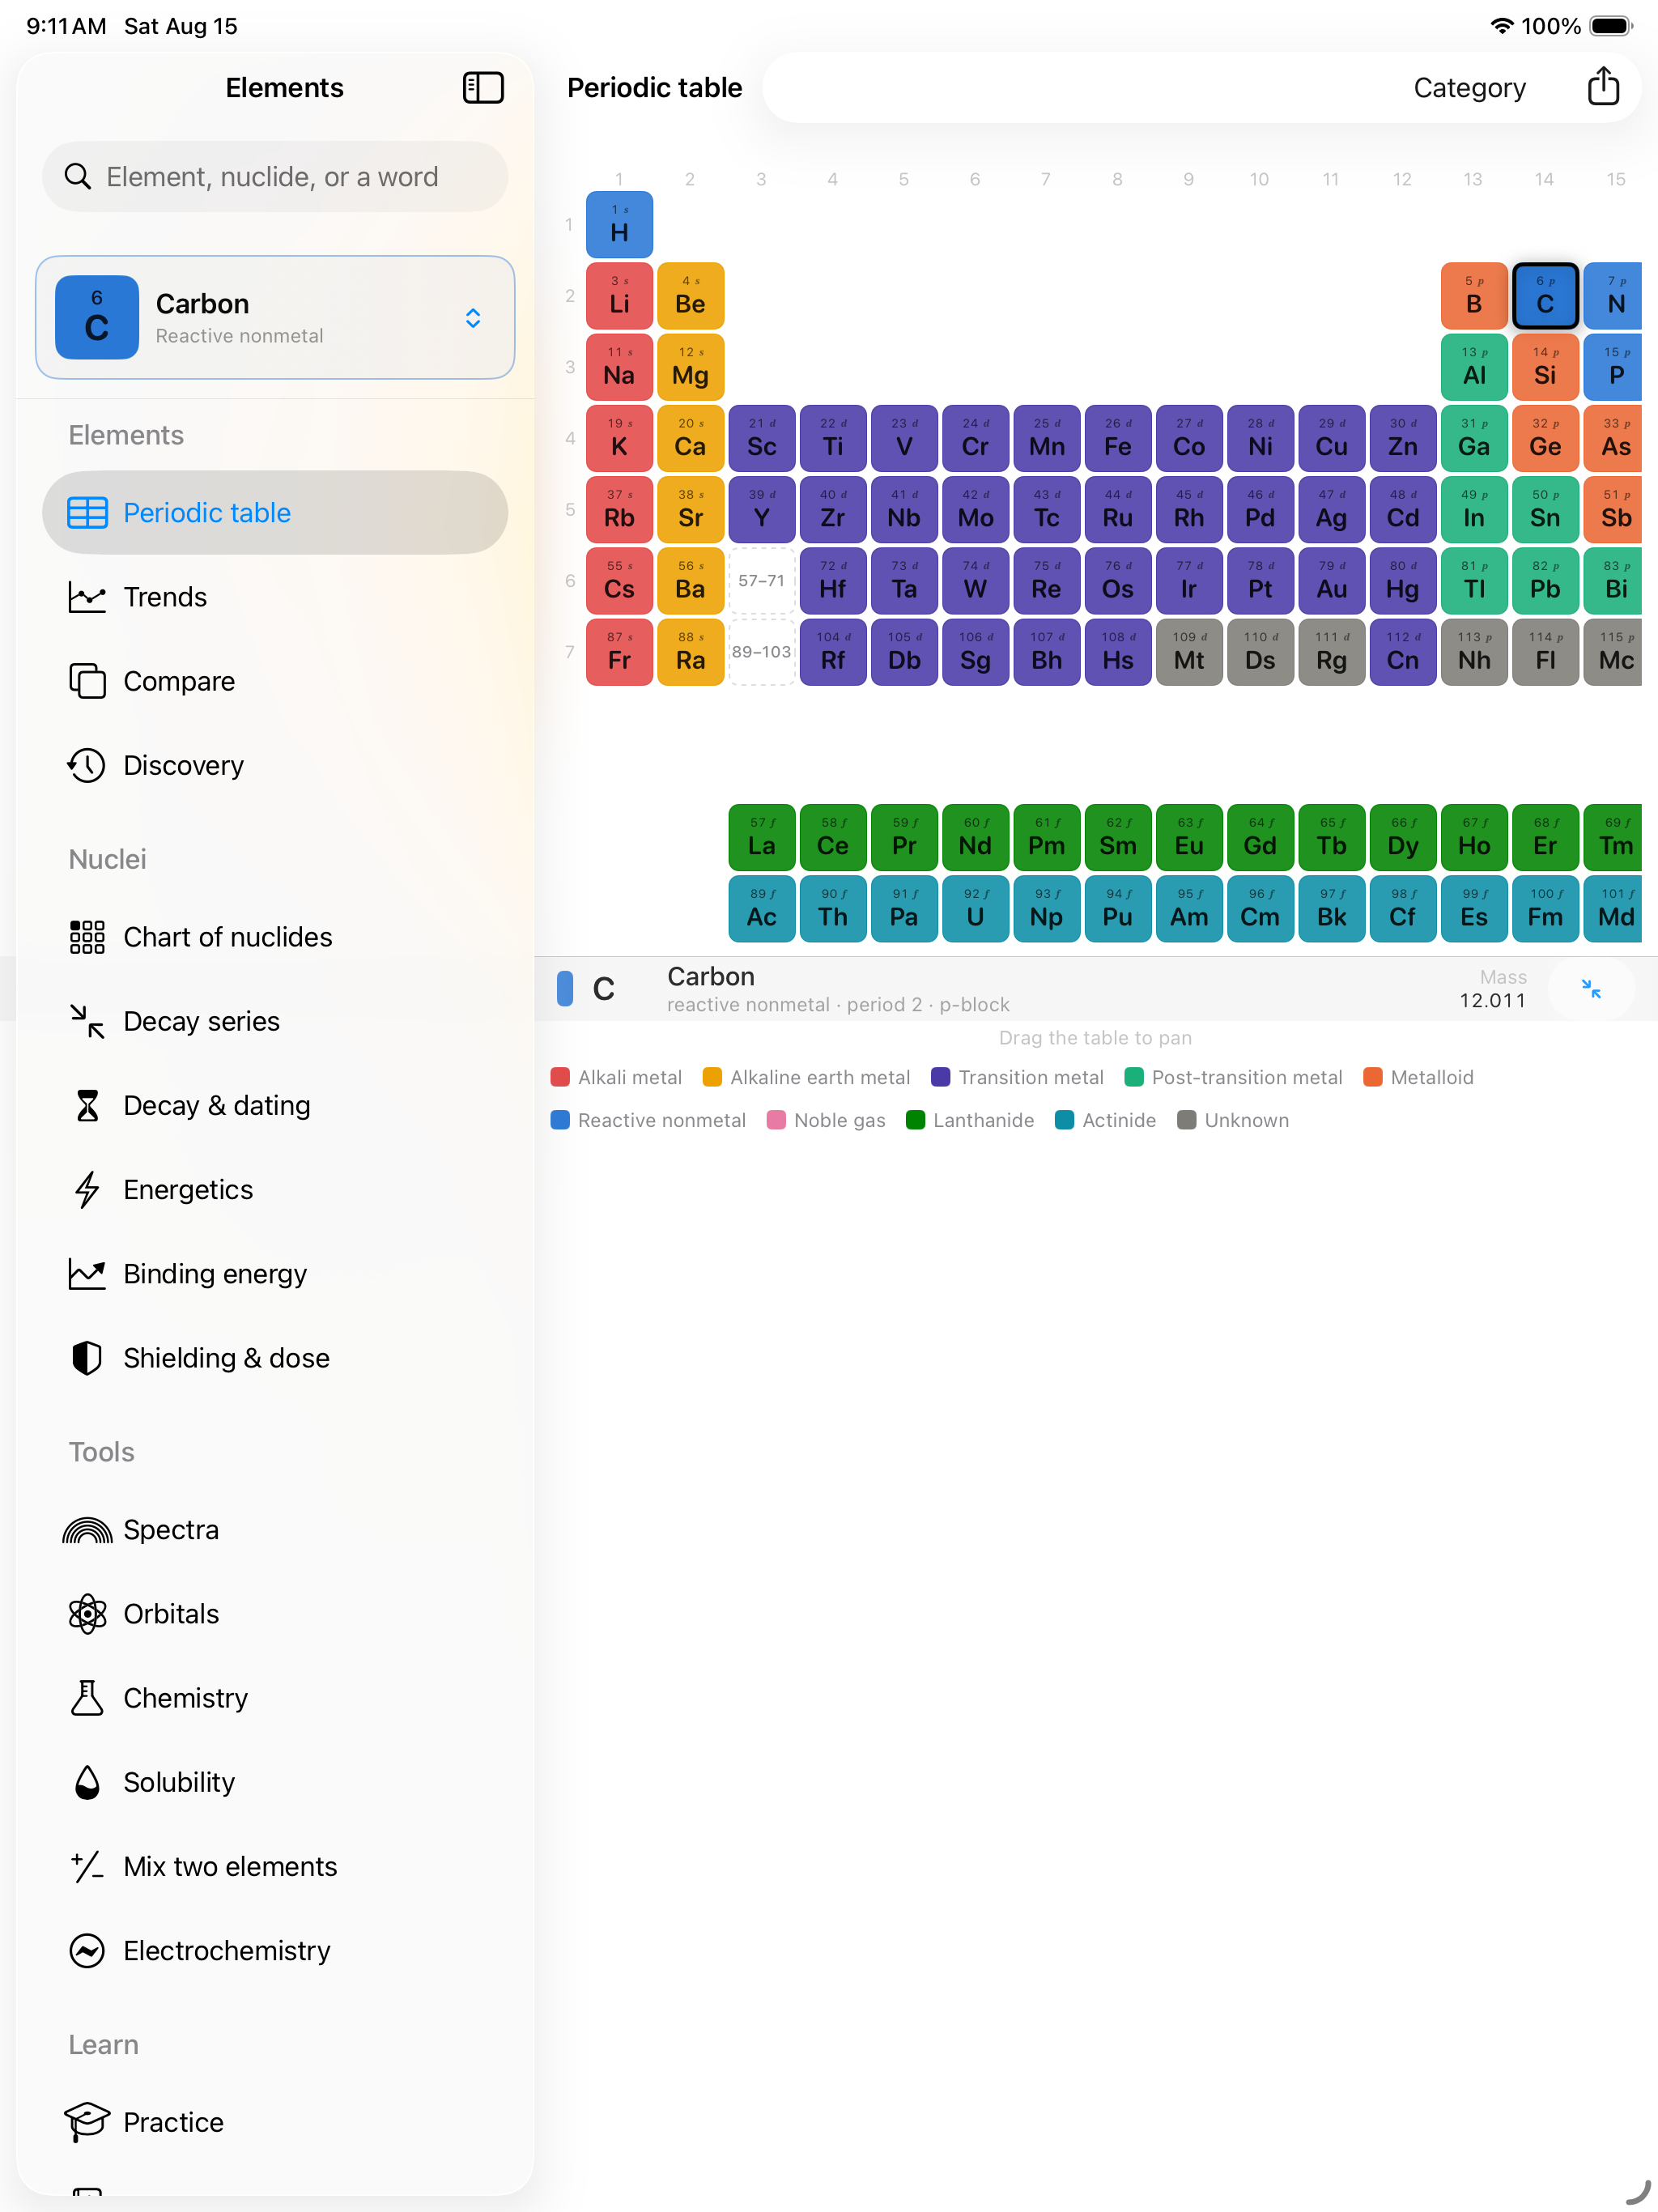Open Discovery history view
Image resolution: width=1658 pixels, height=2212 pixels.
coord(275,765)
